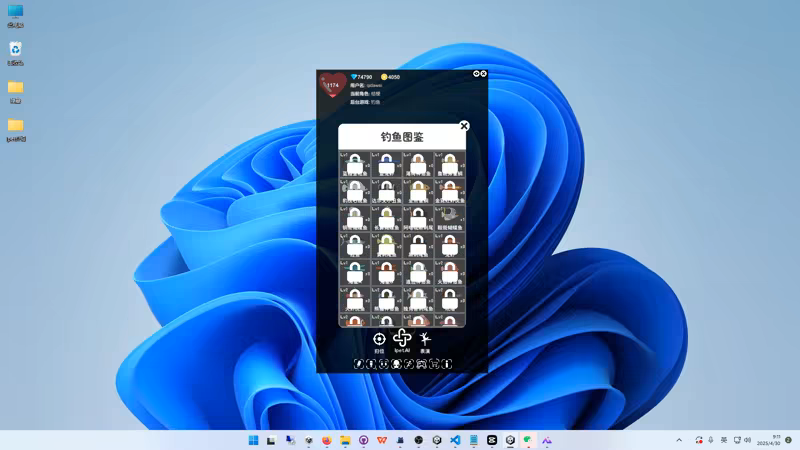Image resolution: width=800 pixels, height=450 pixels.
Task: Select the first locked fish card
Action: (x=355, y=164)
